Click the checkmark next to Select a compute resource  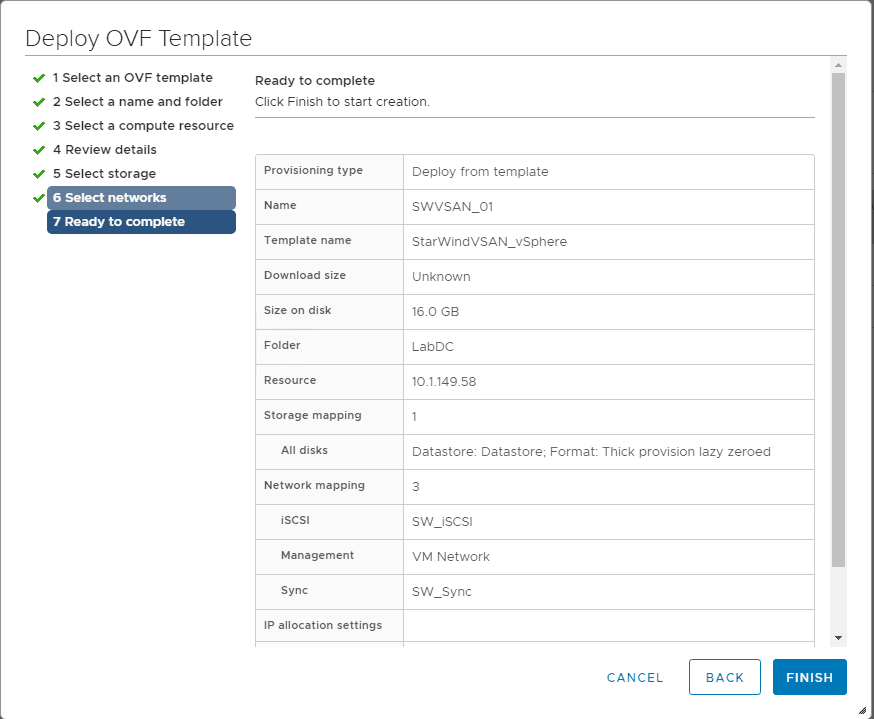pyautogui.click(x=39, y=126)
